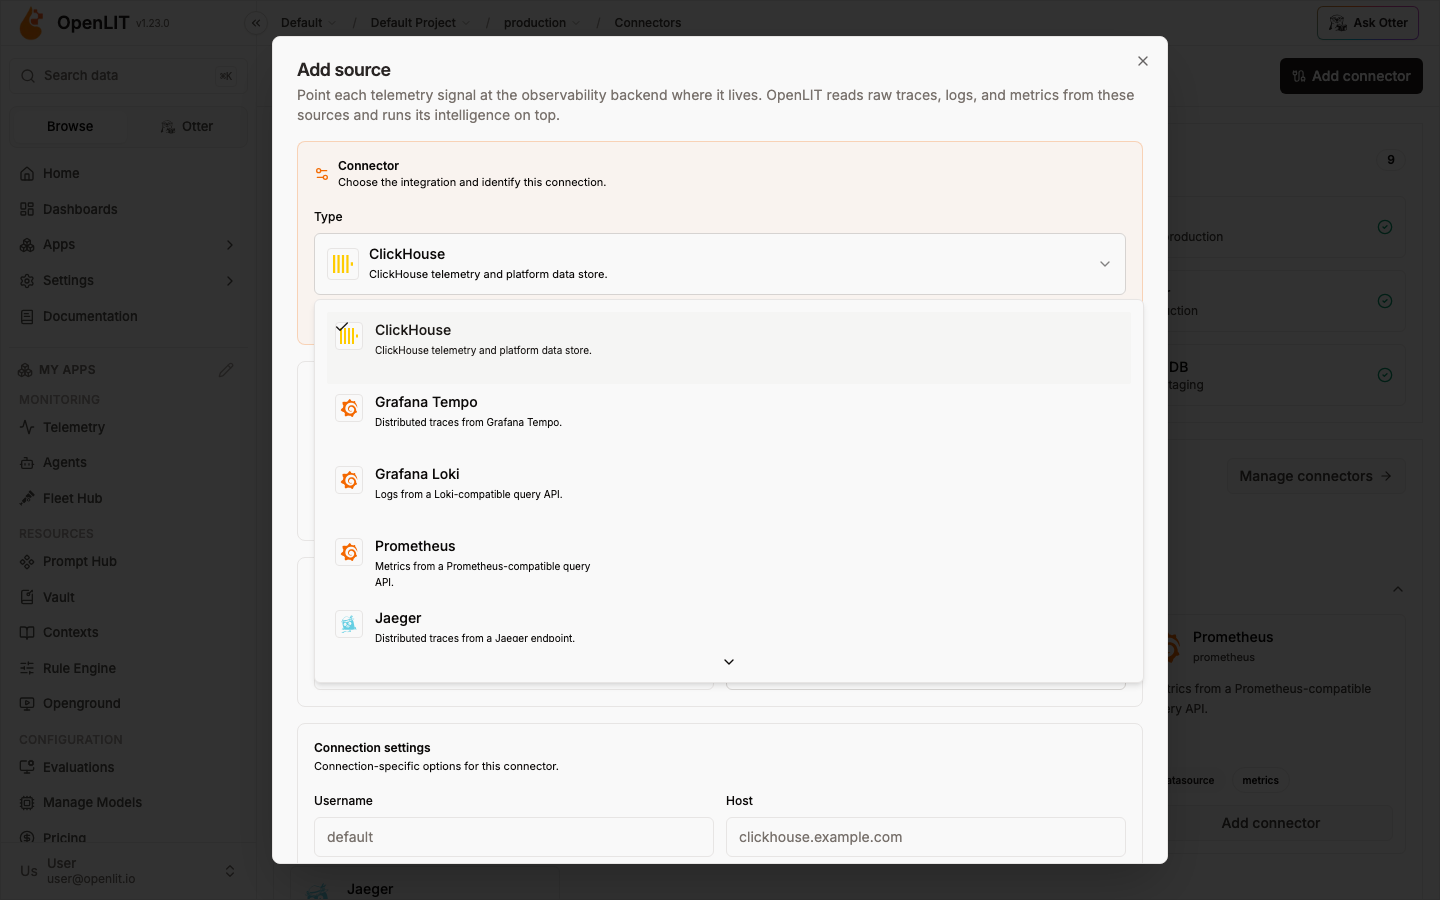Click the Grafana Loki logo icon
The height and width of the screenshot is (900, 1440).
pos(349,480)
